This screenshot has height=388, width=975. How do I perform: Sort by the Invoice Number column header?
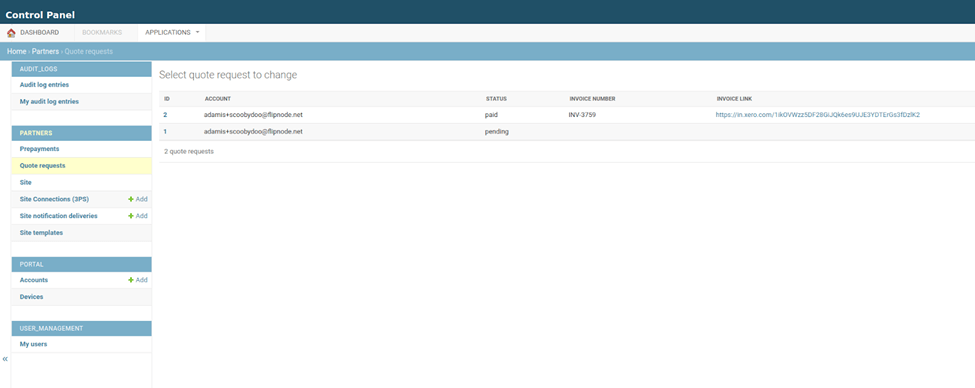coord(592,99)
